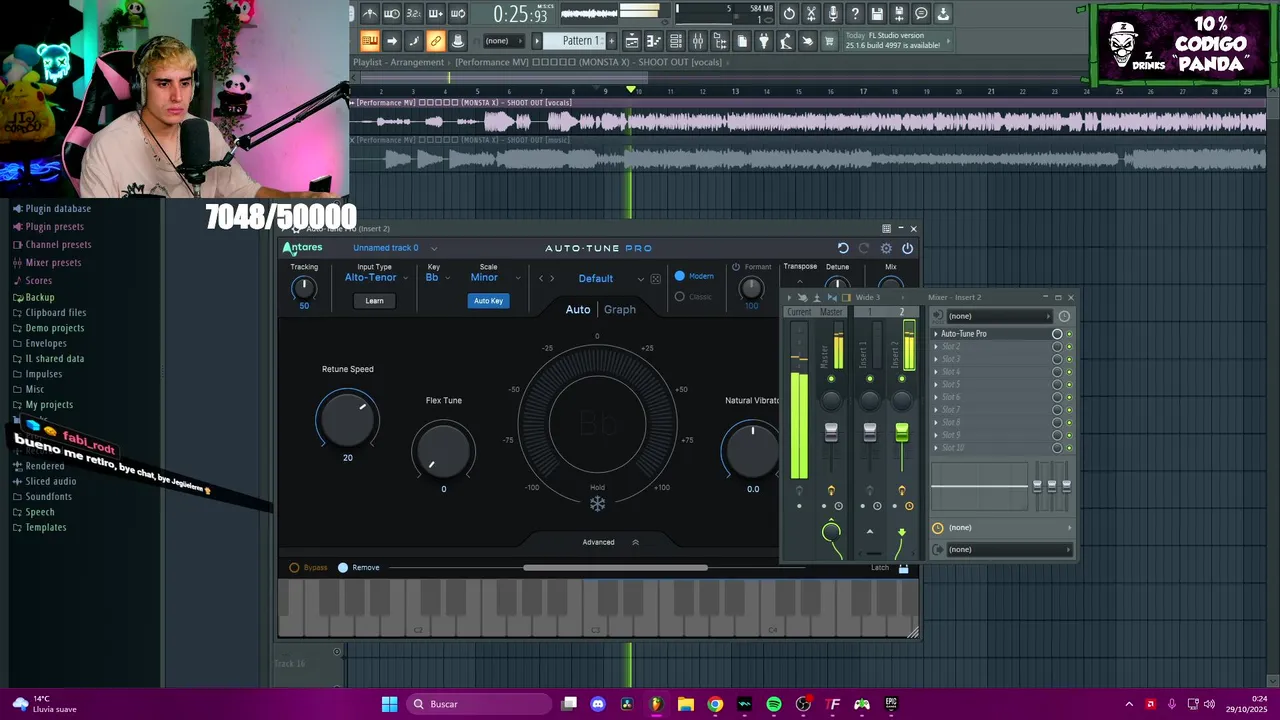1280x720 pixels.
Task: Toggle the typing keyboard to piano icon
Action: point(370,41)
